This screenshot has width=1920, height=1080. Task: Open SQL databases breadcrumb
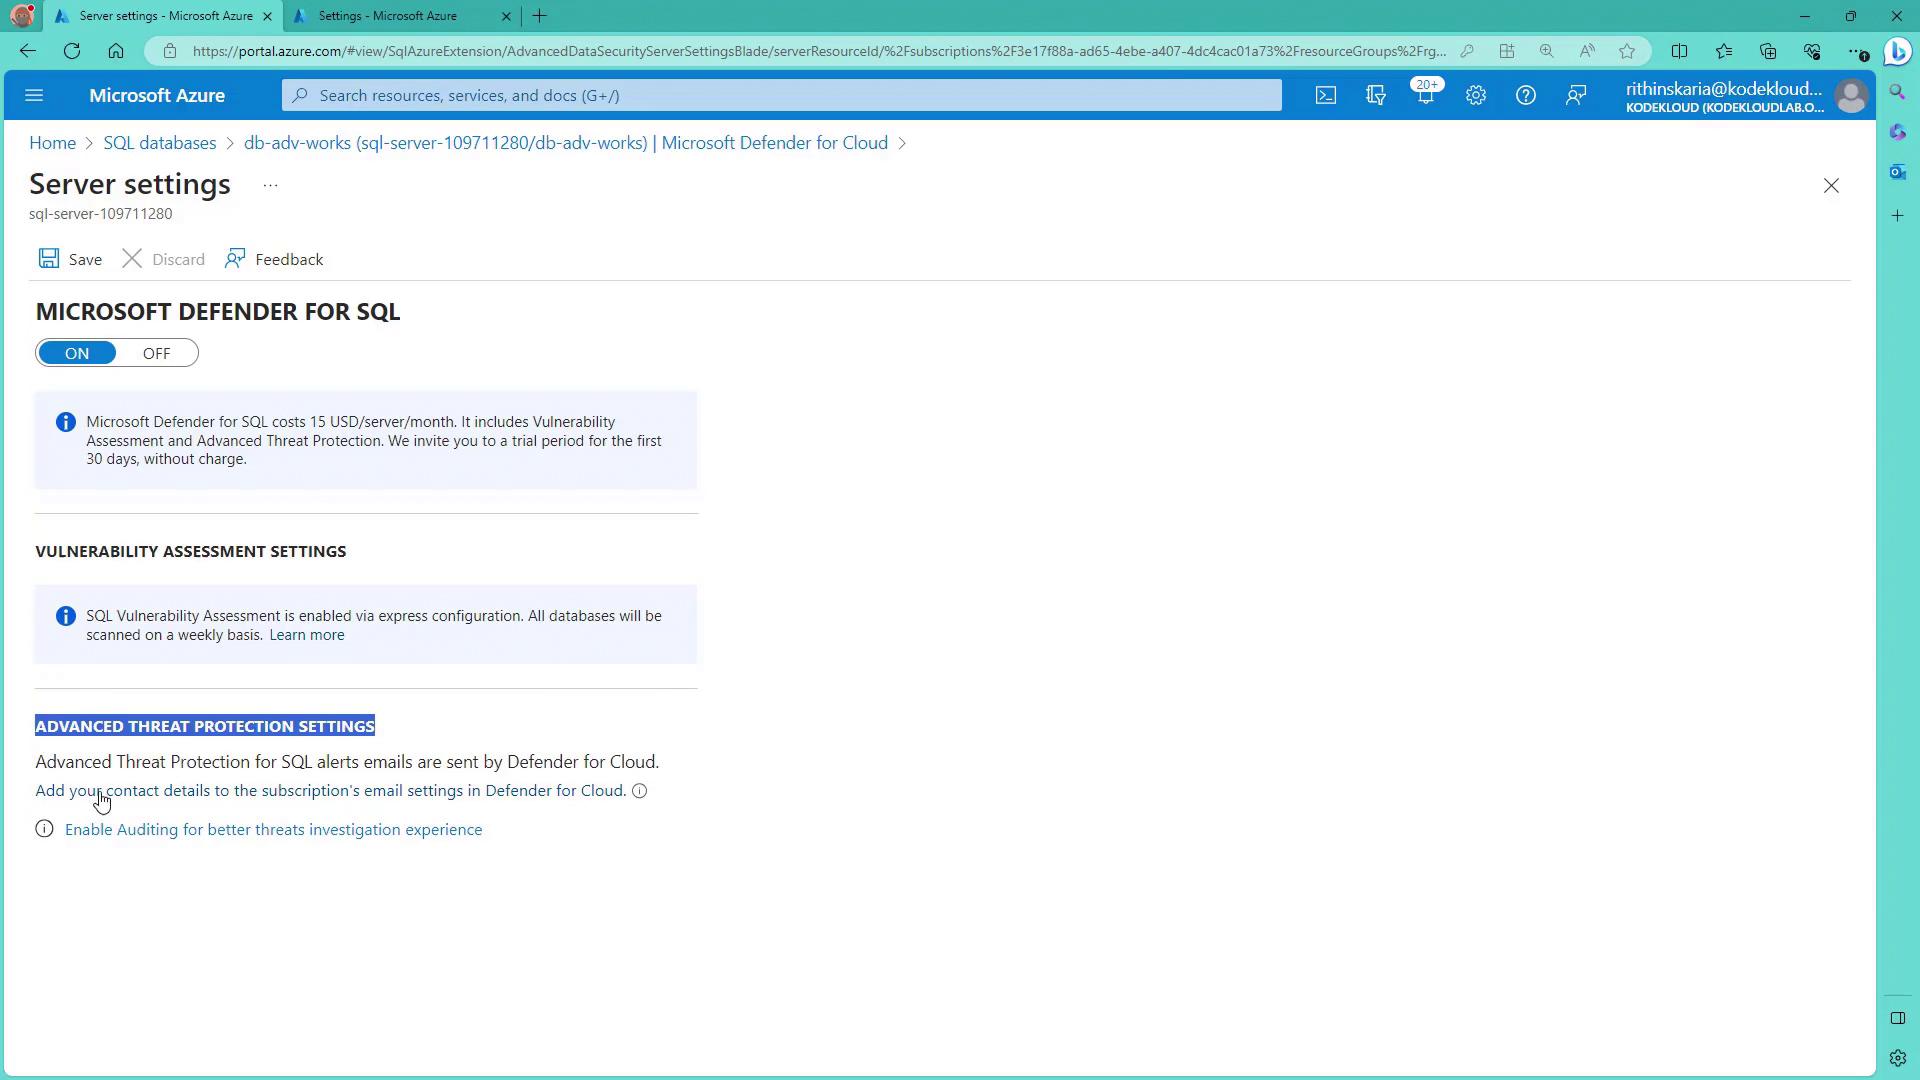[x=160, y=143]
